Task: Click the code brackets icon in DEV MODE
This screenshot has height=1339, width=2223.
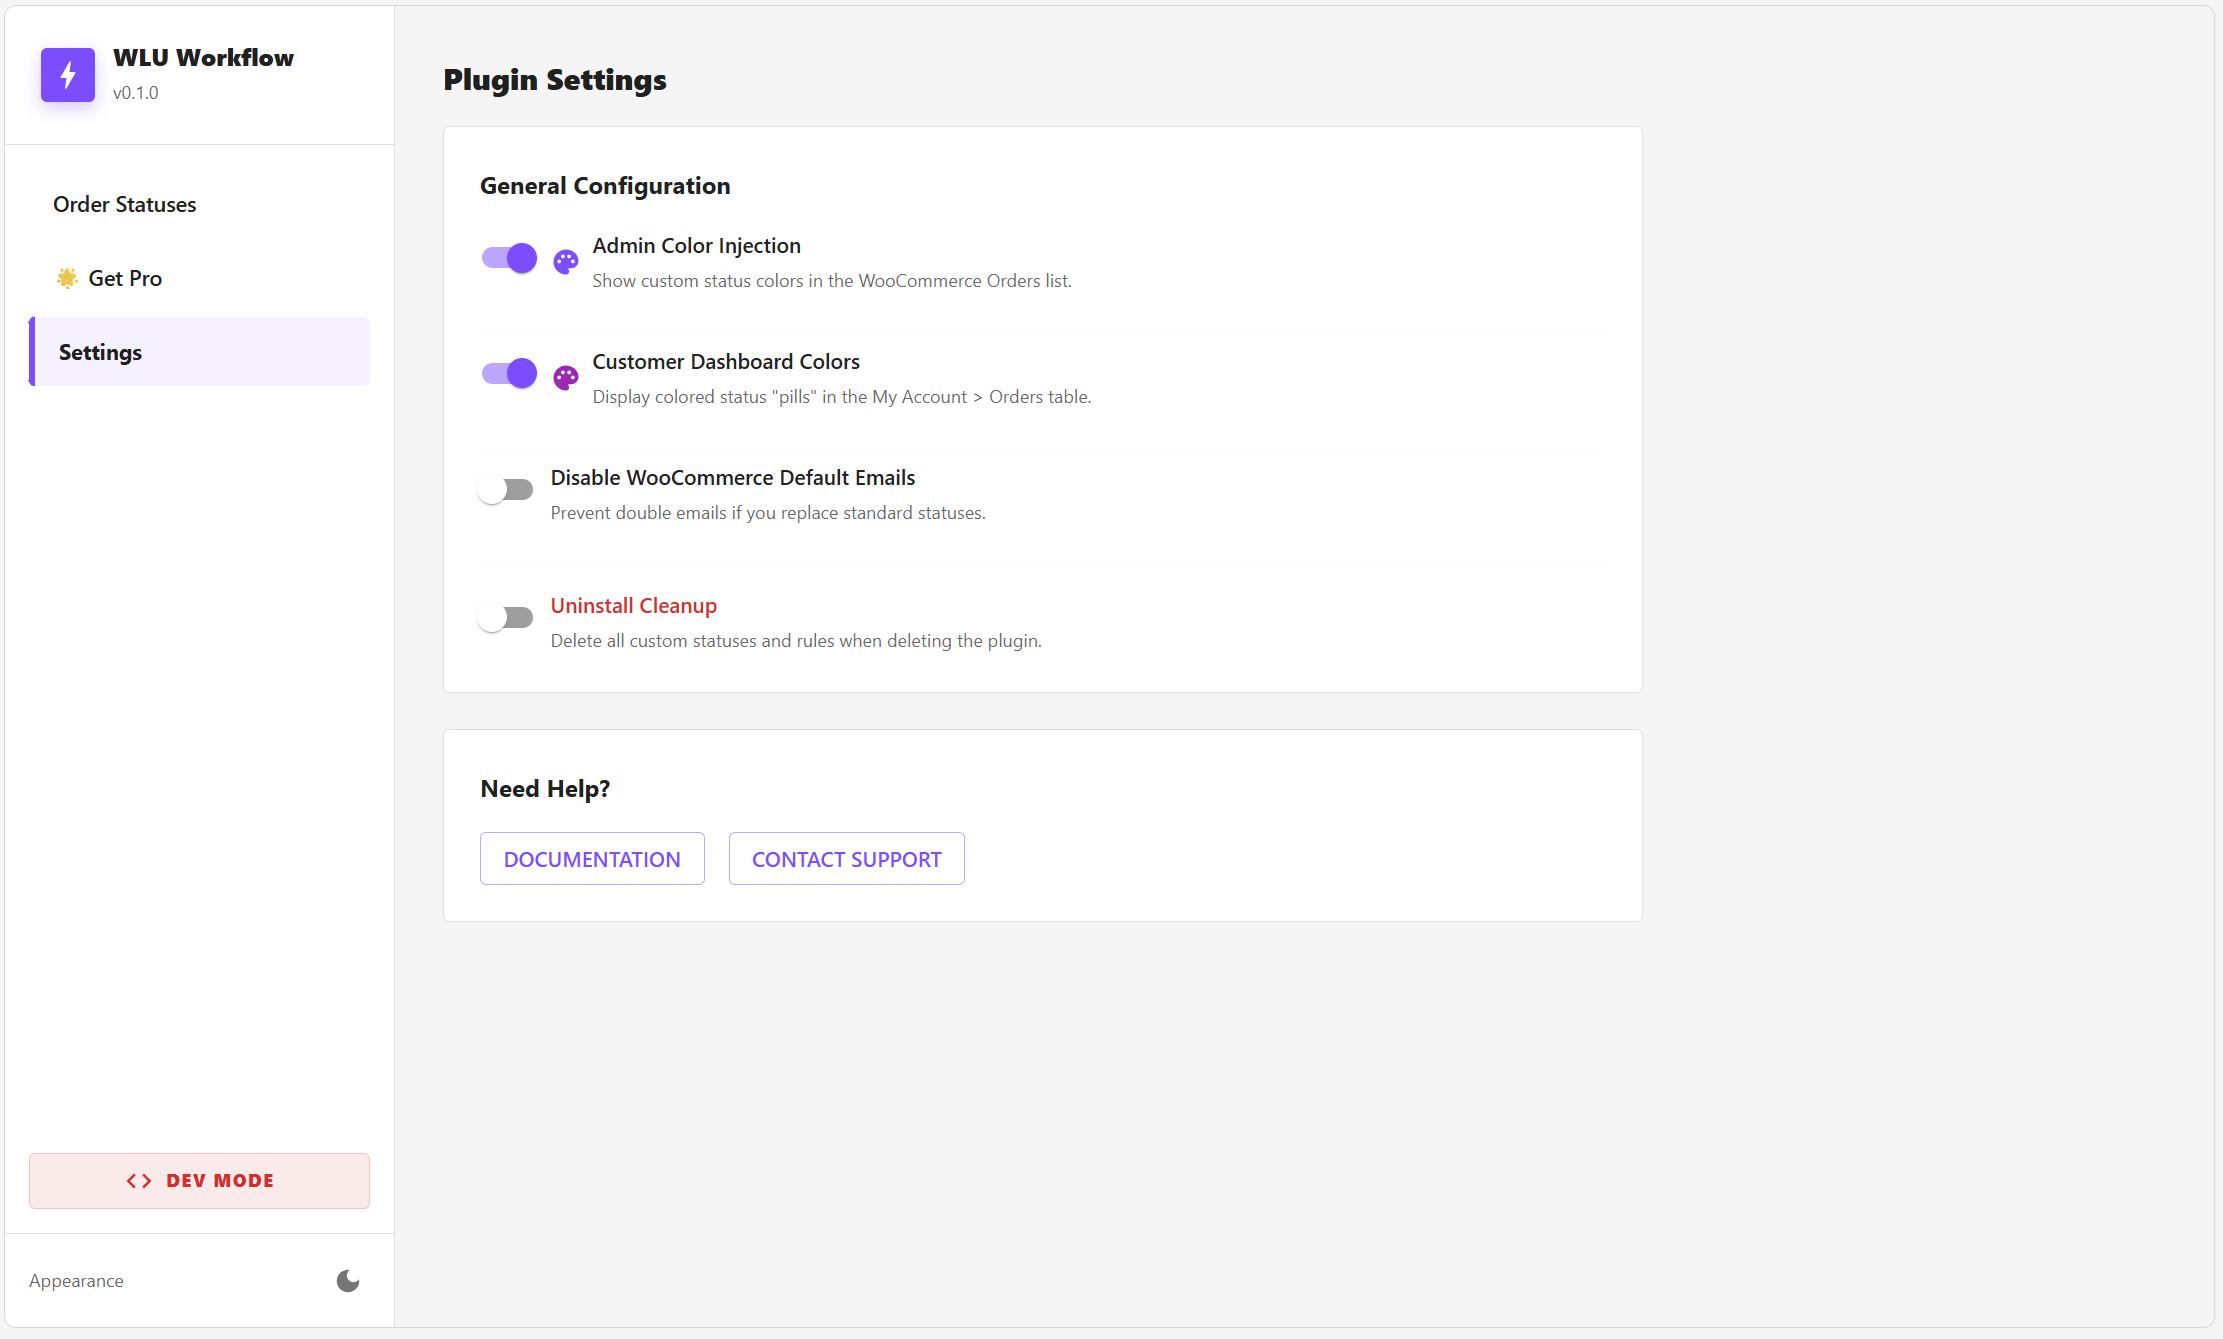Action: (139, 1180)
